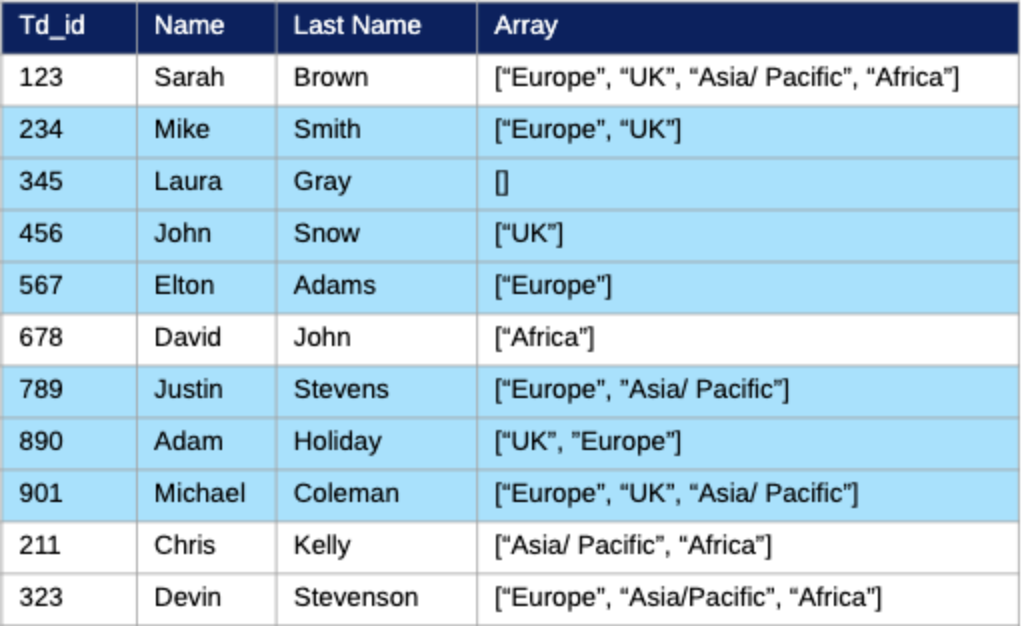Select the first name Michael
The image size is (1022, 628).
pyautogui.click(x=200, y=494)
